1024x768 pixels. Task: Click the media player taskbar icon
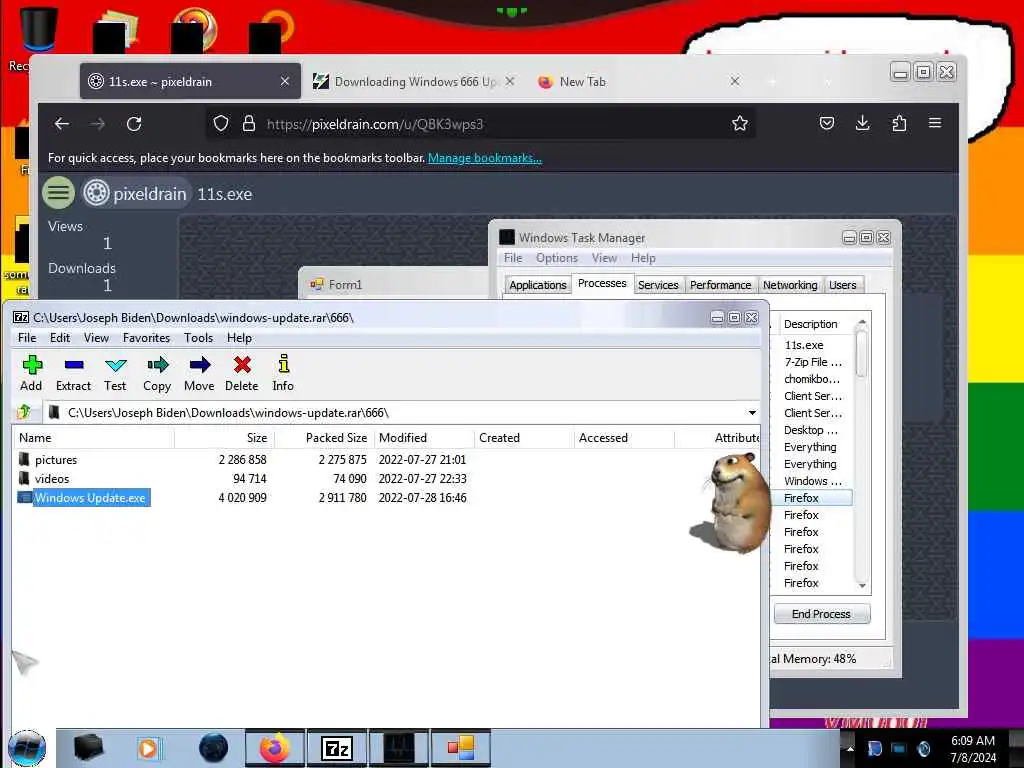150,748
